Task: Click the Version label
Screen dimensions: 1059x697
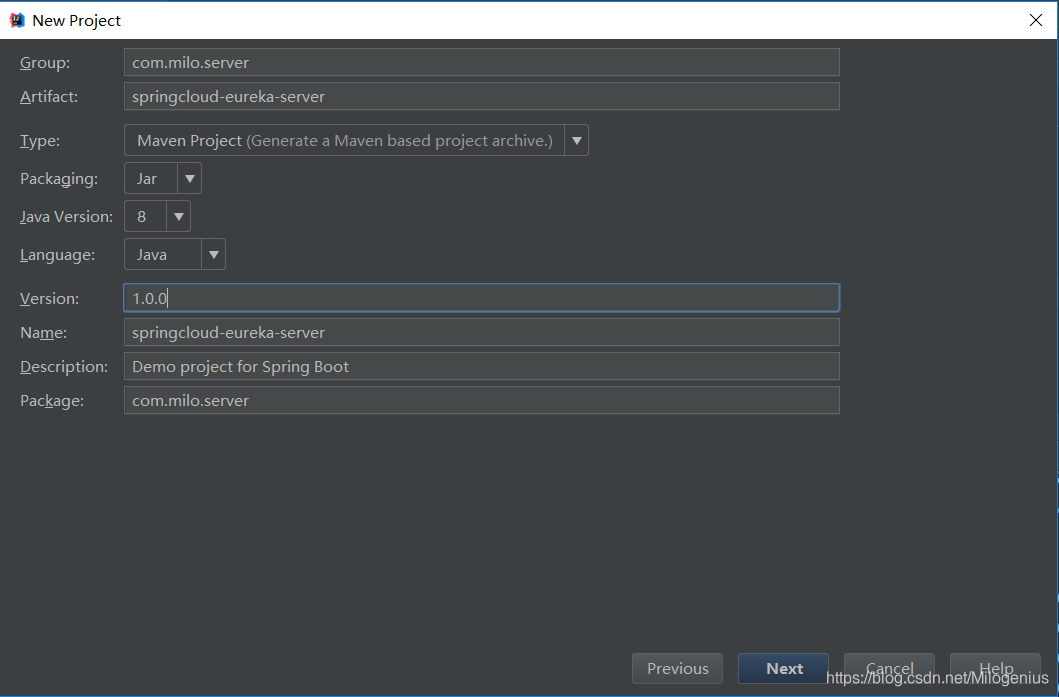Action: click(x=49, y=299)
